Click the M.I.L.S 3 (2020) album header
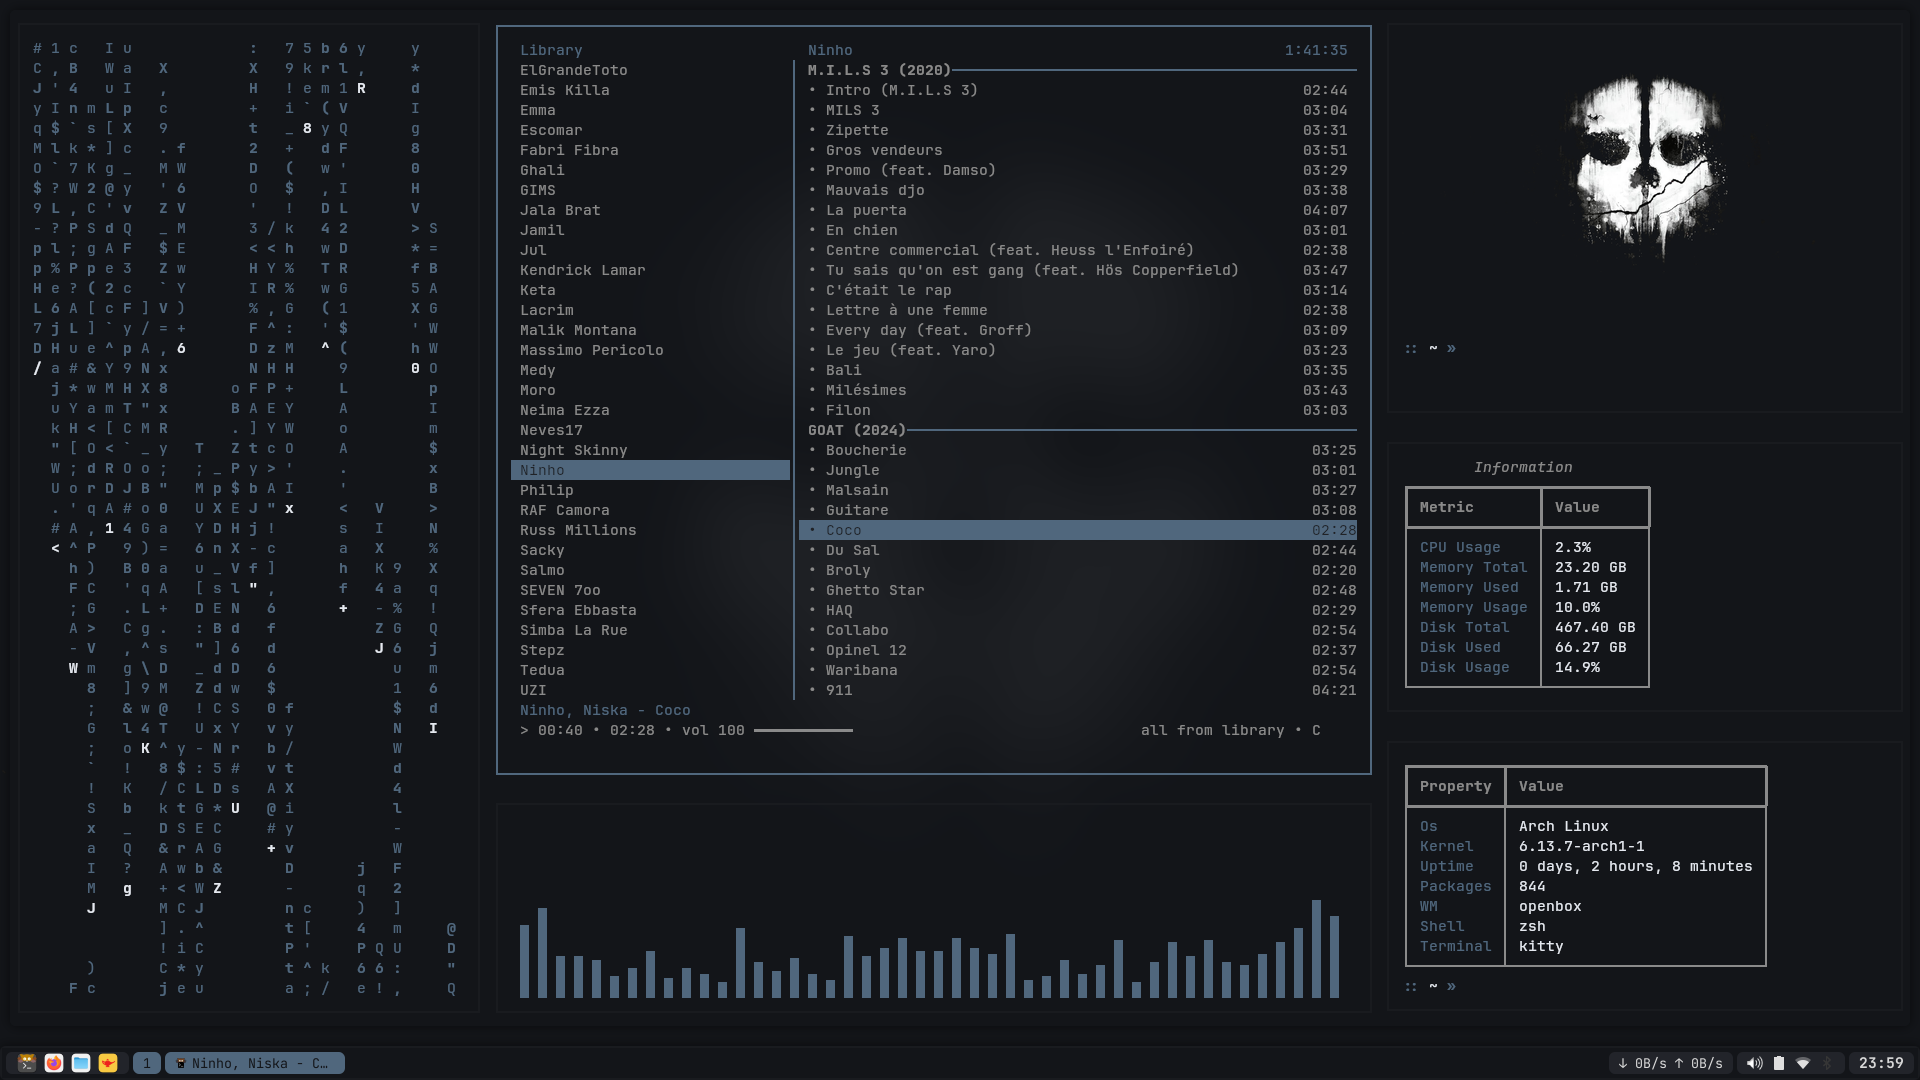Image resolution: width=1920 pixels, height=1080 pixels. tap(879, 70)
